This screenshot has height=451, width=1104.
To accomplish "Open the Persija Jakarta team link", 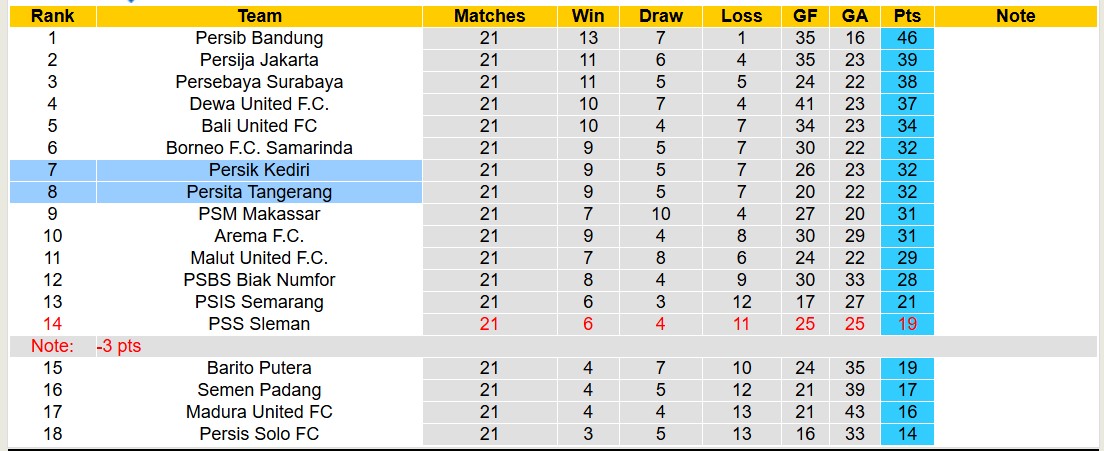I will (x=259, y=60).
